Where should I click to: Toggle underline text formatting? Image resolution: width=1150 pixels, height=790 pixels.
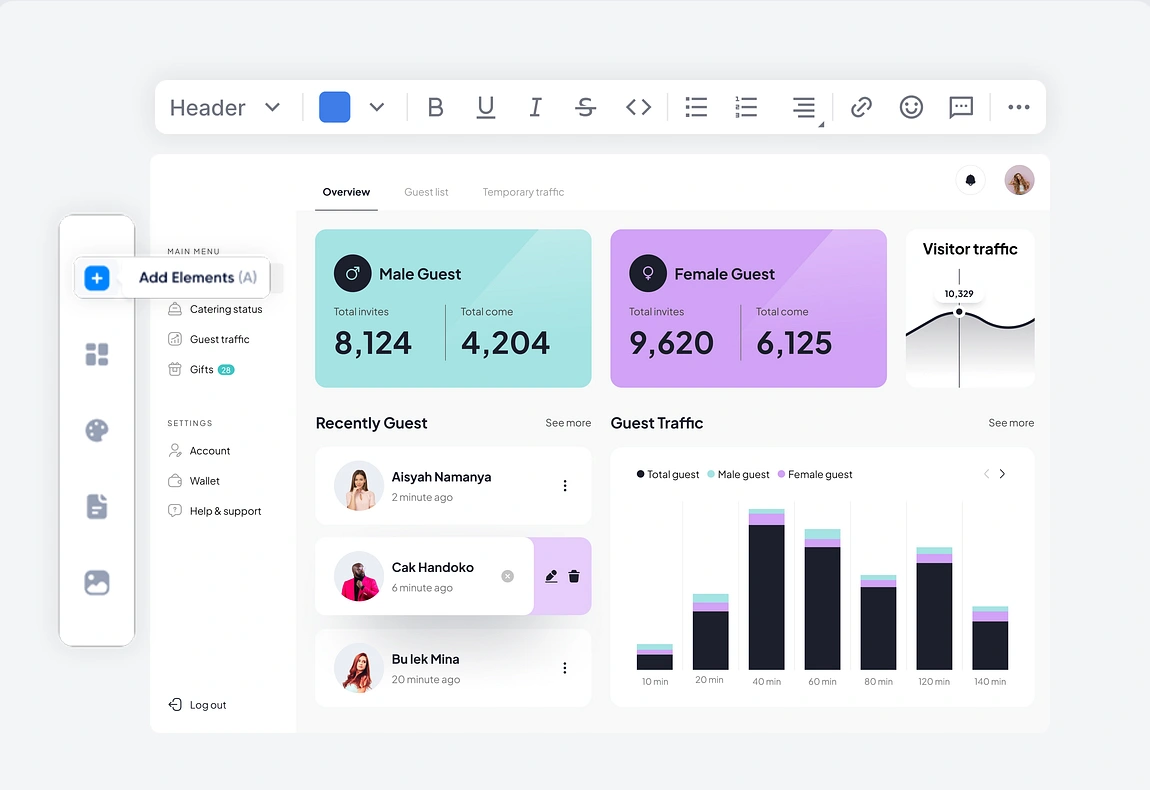click(x=486, y=108)
